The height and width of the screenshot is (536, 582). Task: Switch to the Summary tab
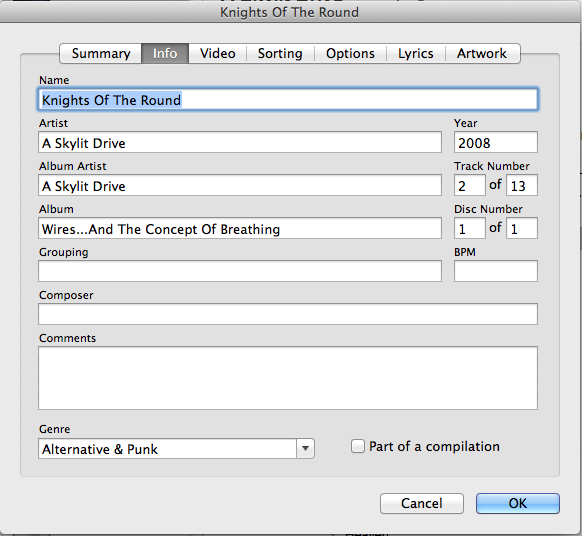coord(101,53)
